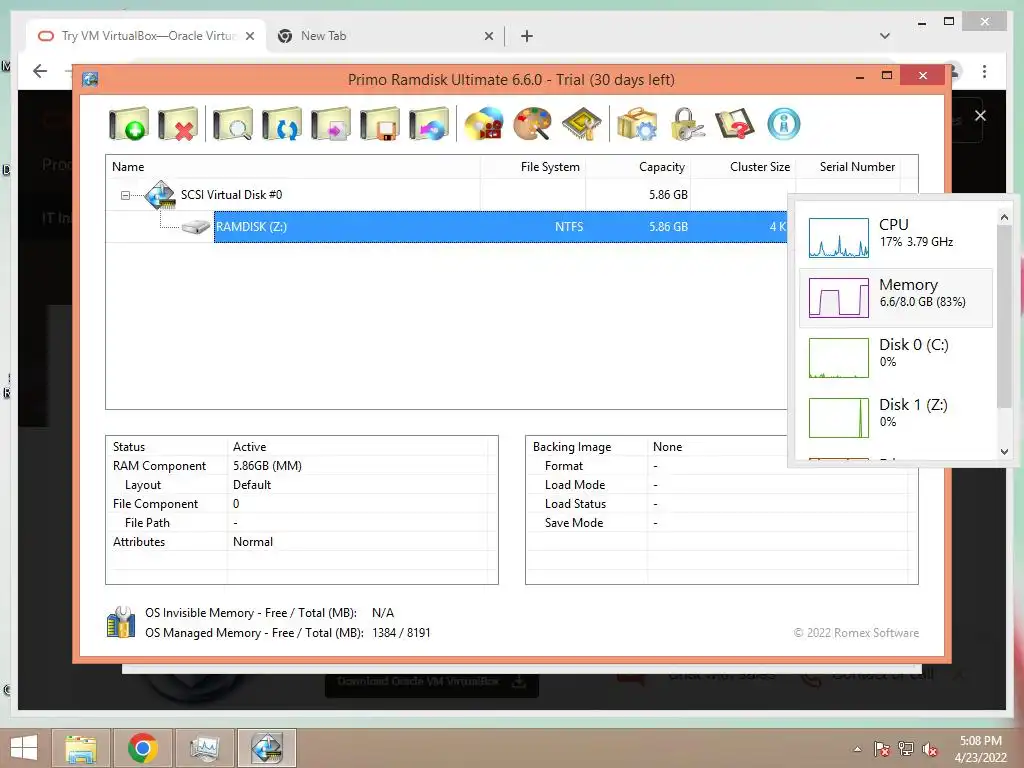
Task: Select the RAMDISK (Z:) volume row
Action: pos(500,227)
